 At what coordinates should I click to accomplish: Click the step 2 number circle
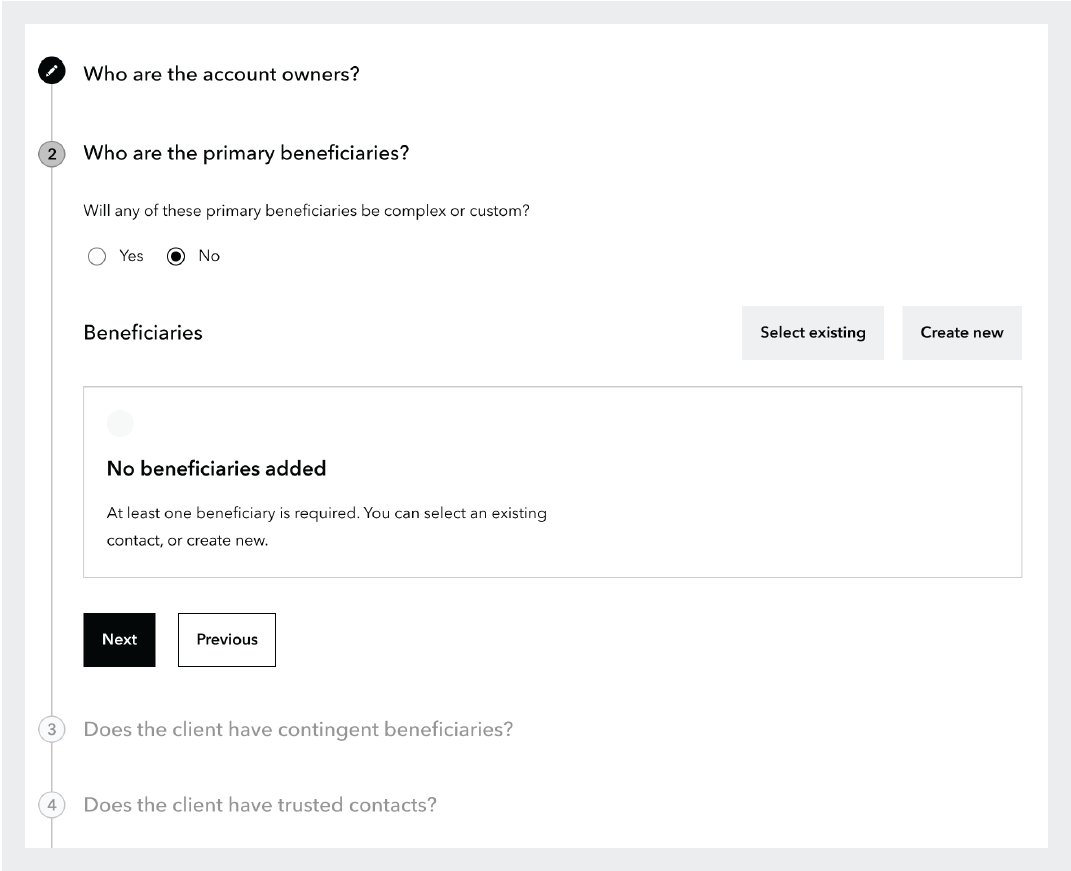[51, 154]
